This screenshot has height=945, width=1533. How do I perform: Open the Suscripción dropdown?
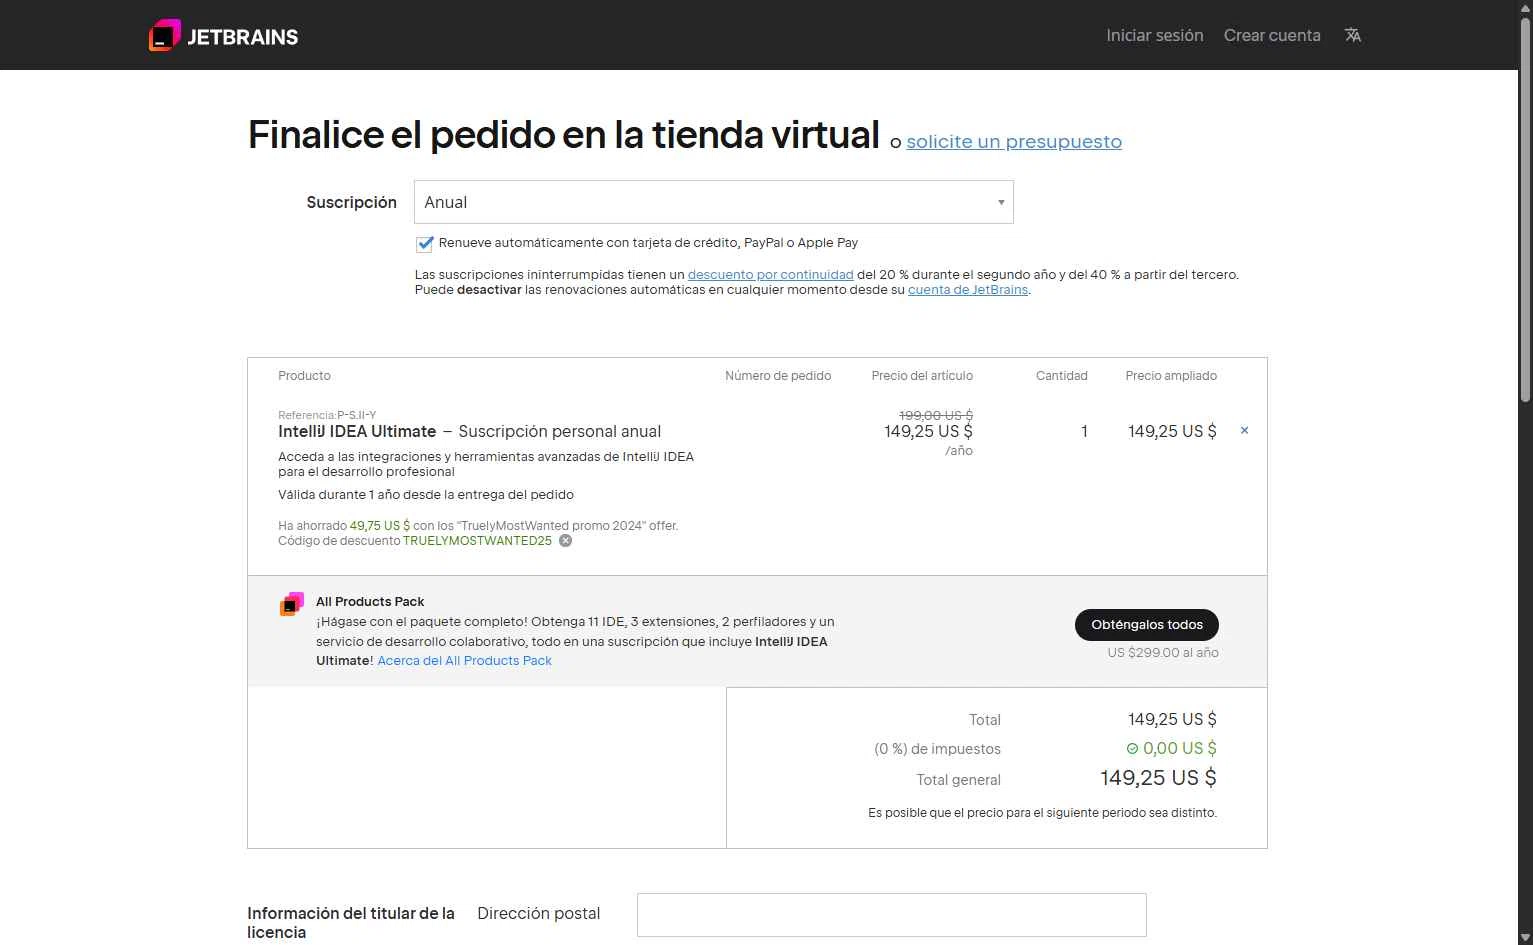(714, 202)
